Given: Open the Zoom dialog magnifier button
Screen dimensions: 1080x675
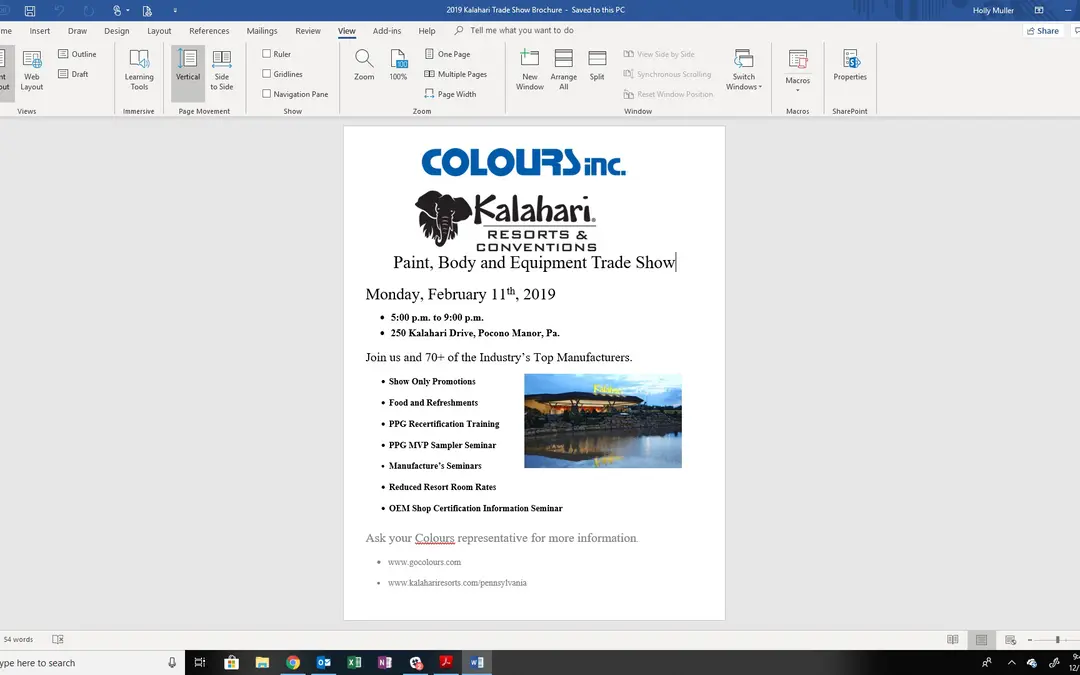Looking at the screenshot, I should [364, 65].
